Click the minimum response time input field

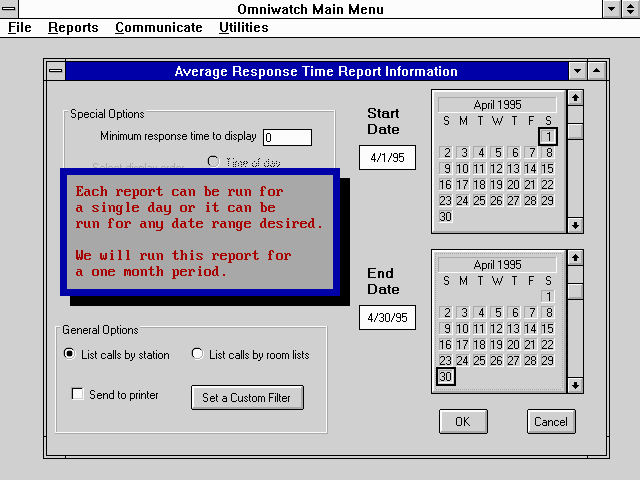(287, 137)
